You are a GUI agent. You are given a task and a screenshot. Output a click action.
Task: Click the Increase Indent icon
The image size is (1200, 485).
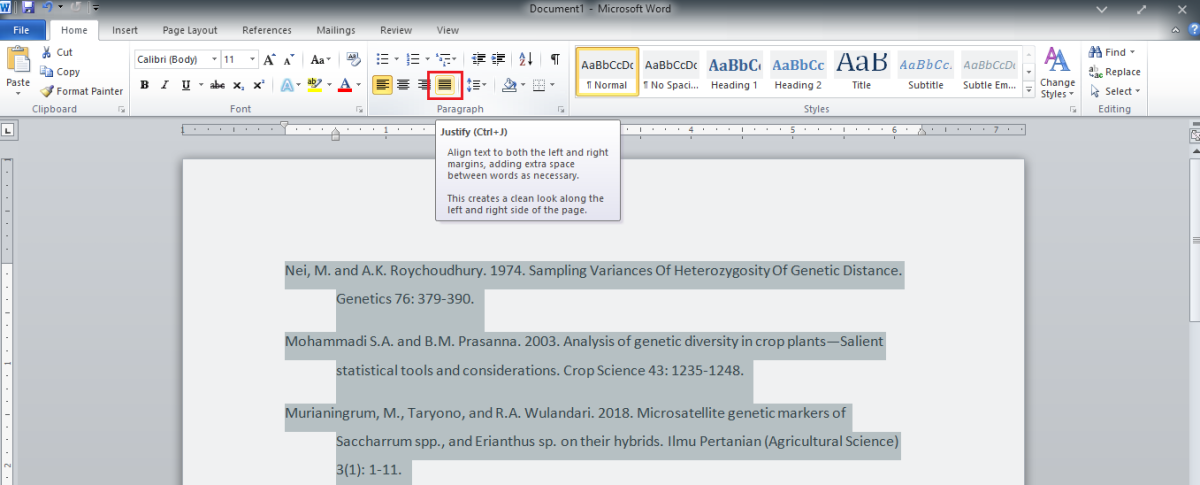pyautogui.click(x=499, y=59)
